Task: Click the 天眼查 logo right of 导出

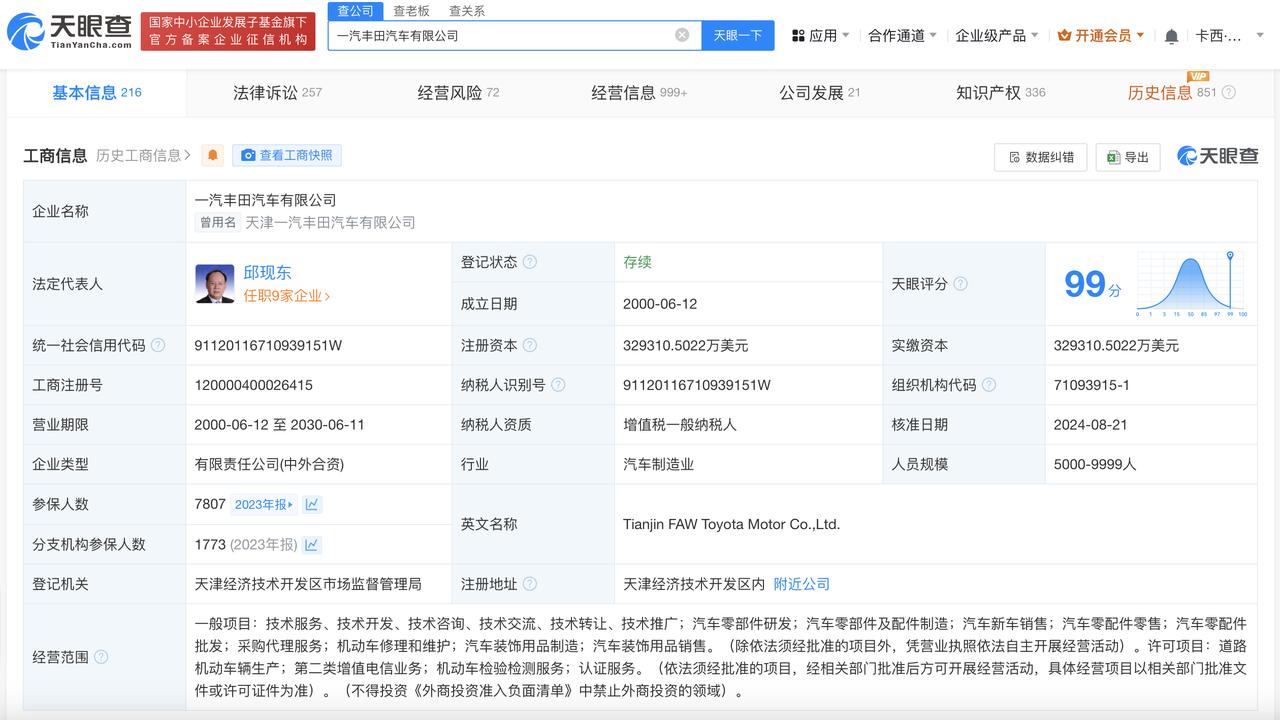Action: click(1217, 156)
